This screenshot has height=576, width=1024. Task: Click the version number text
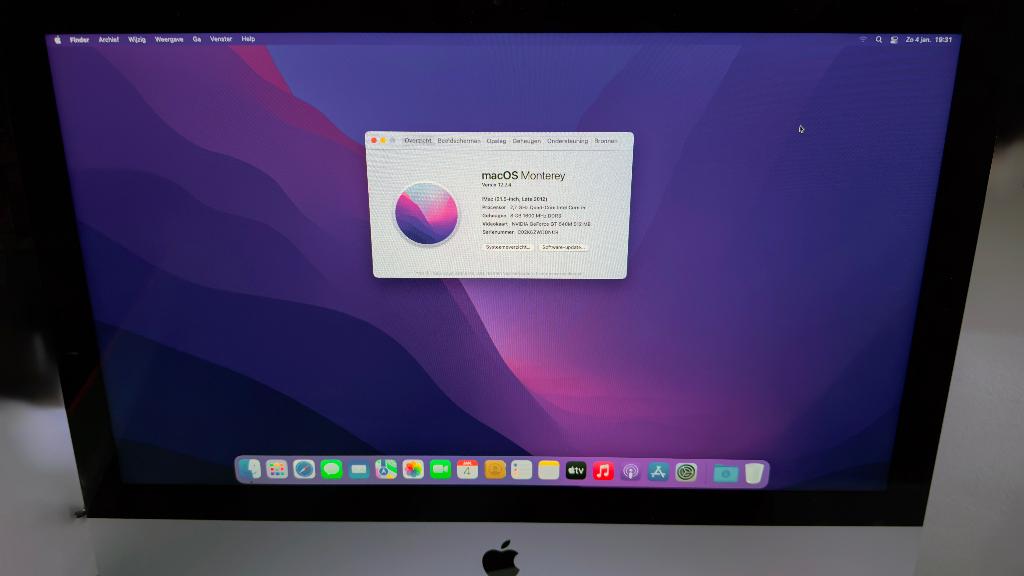tap(497, 185)
